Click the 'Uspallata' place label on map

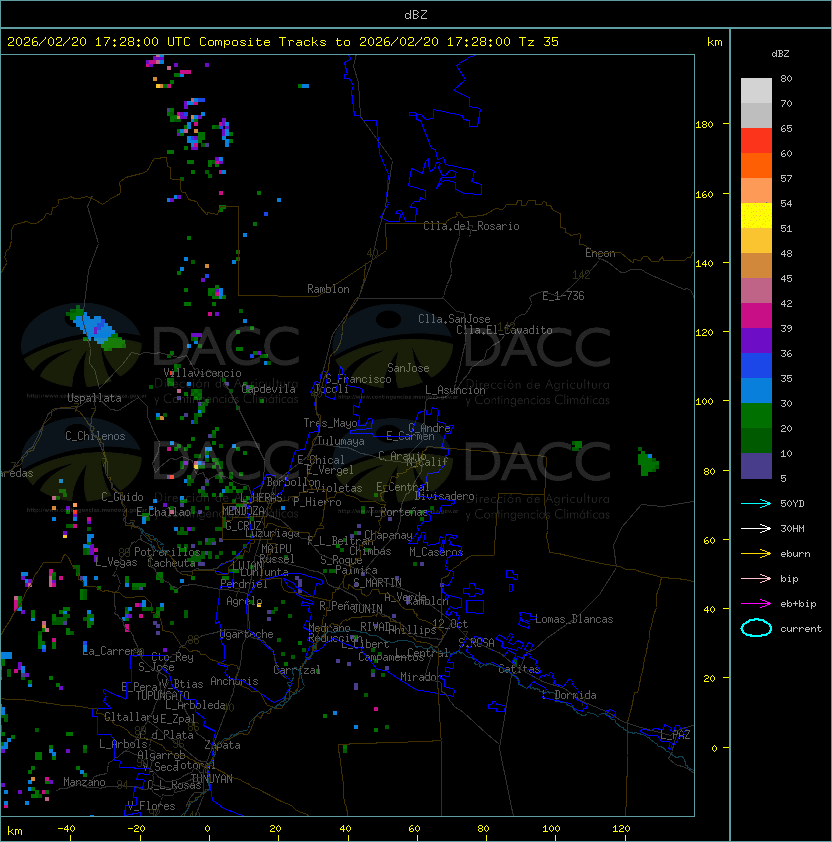[x=94, y=398]
